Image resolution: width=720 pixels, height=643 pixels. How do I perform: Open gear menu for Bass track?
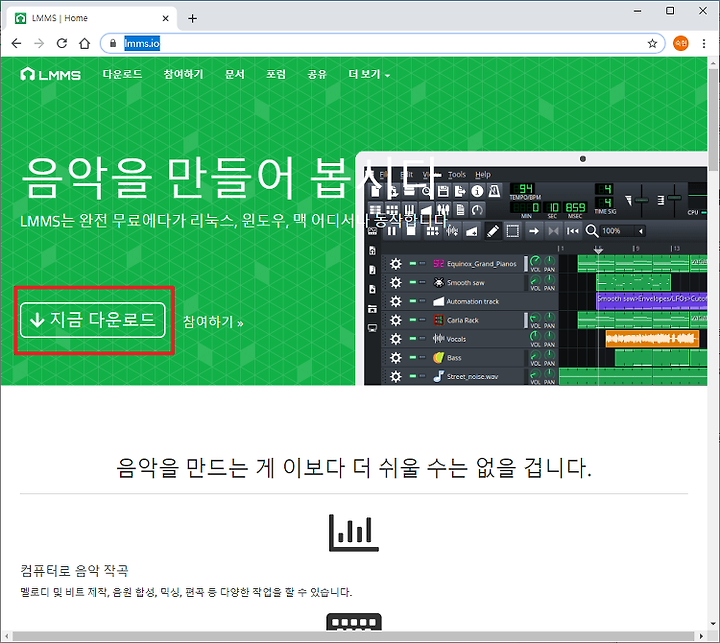pyautogui.click(x=395, y=357)
